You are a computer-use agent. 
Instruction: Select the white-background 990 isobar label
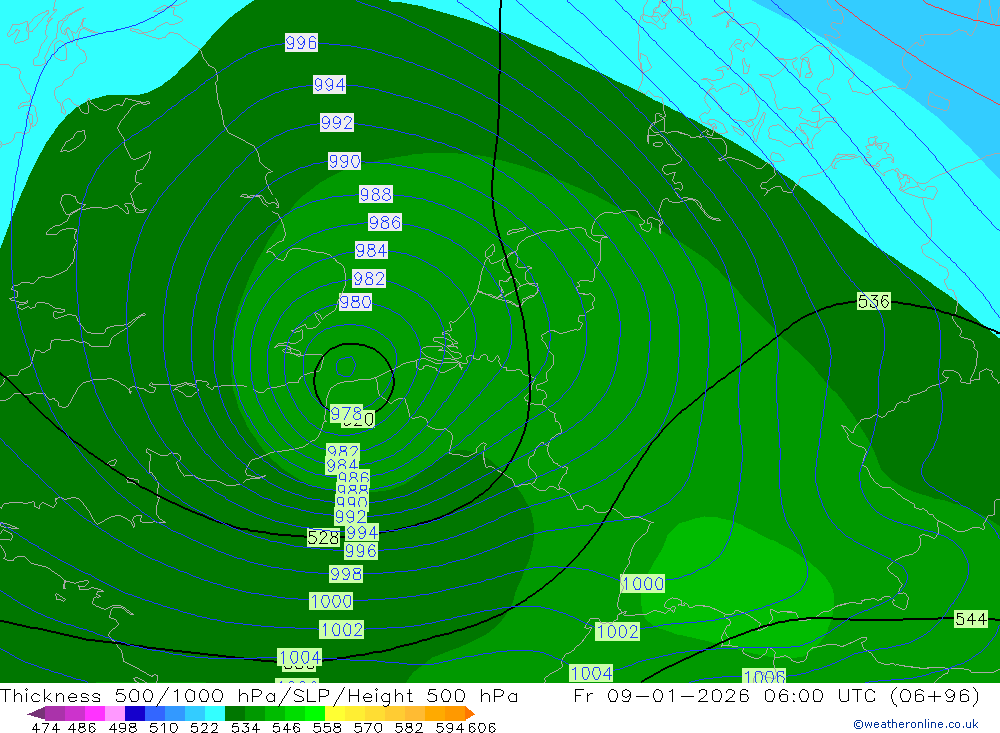click(344, 161)
